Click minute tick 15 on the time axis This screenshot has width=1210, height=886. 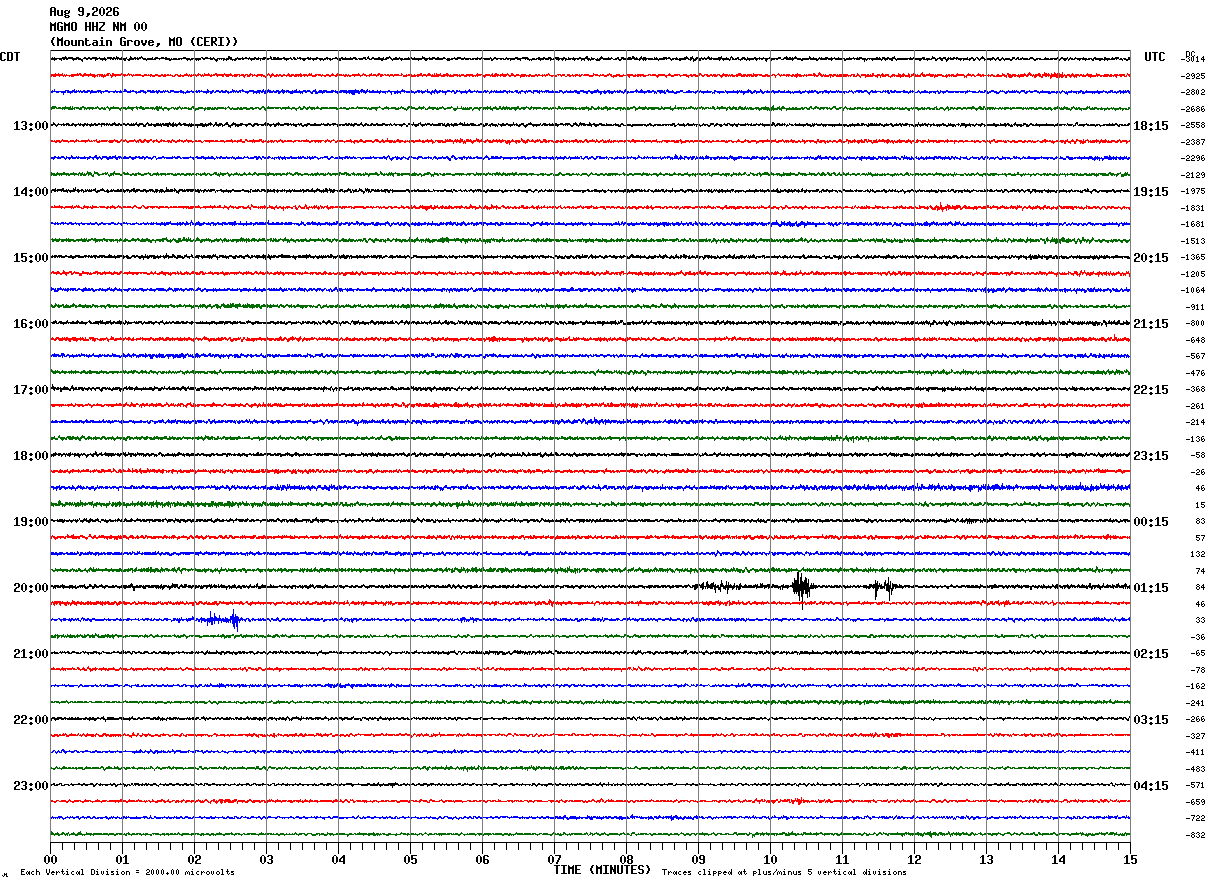[x=1130, y=859]
